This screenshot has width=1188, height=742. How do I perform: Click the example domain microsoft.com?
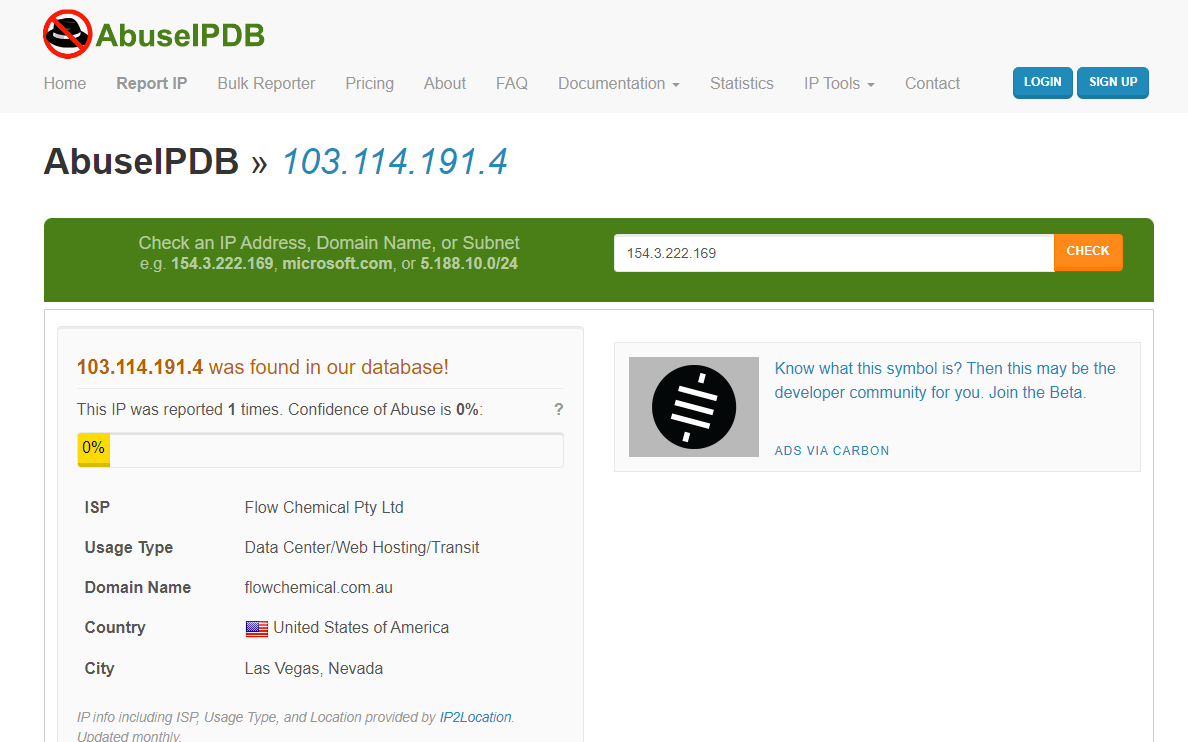[x=337, y=264]
